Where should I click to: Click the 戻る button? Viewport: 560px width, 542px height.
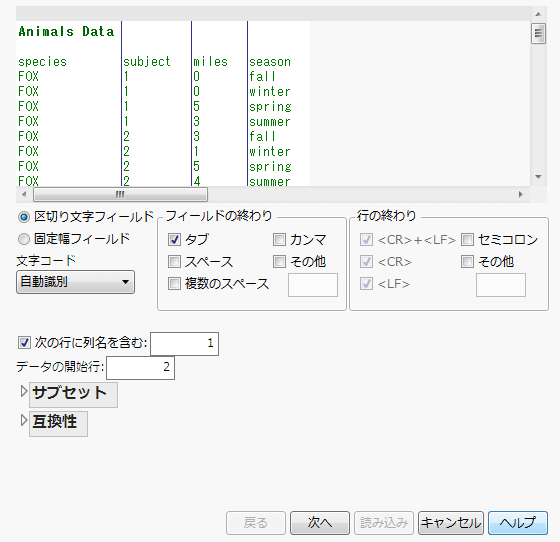[x=256, y=523]
